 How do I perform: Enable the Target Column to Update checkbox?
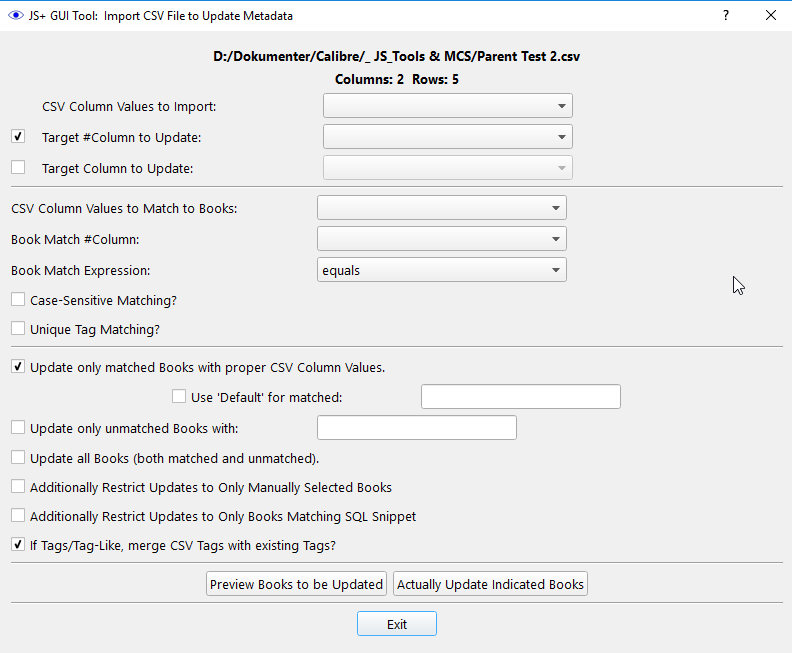tap(18, 167)
